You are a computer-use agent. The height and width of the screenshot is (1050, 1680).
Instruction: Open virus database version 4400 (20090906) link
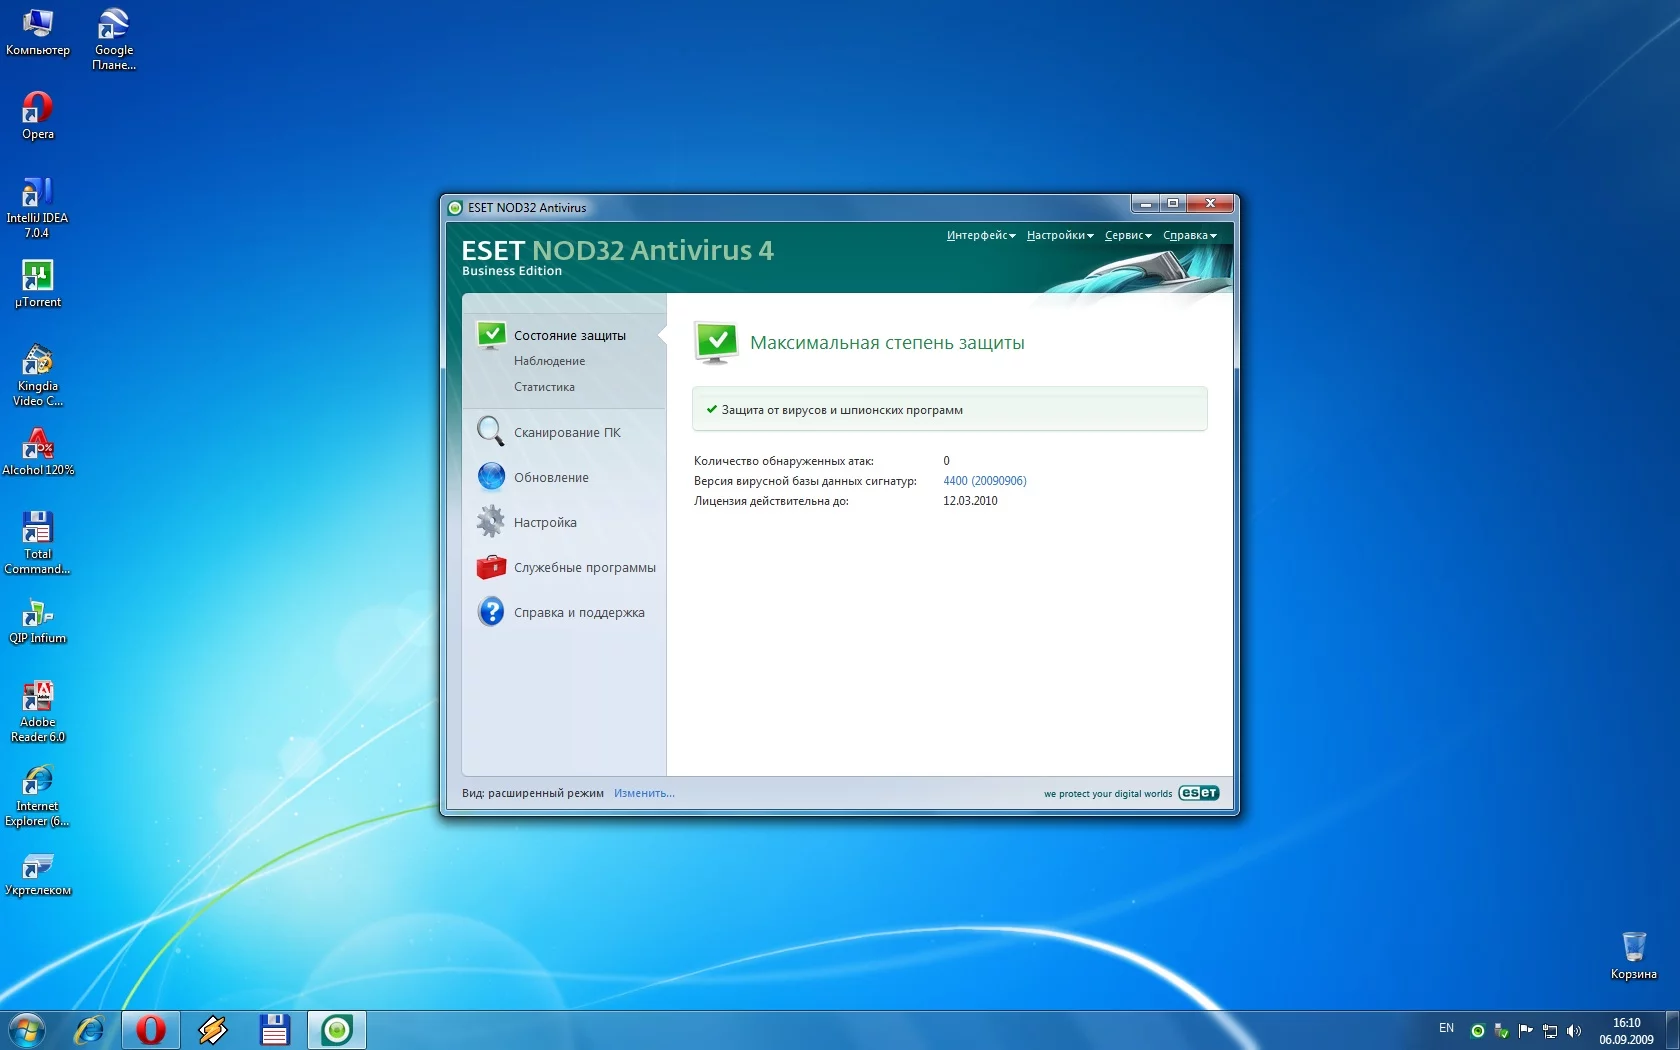click(985, 481)
